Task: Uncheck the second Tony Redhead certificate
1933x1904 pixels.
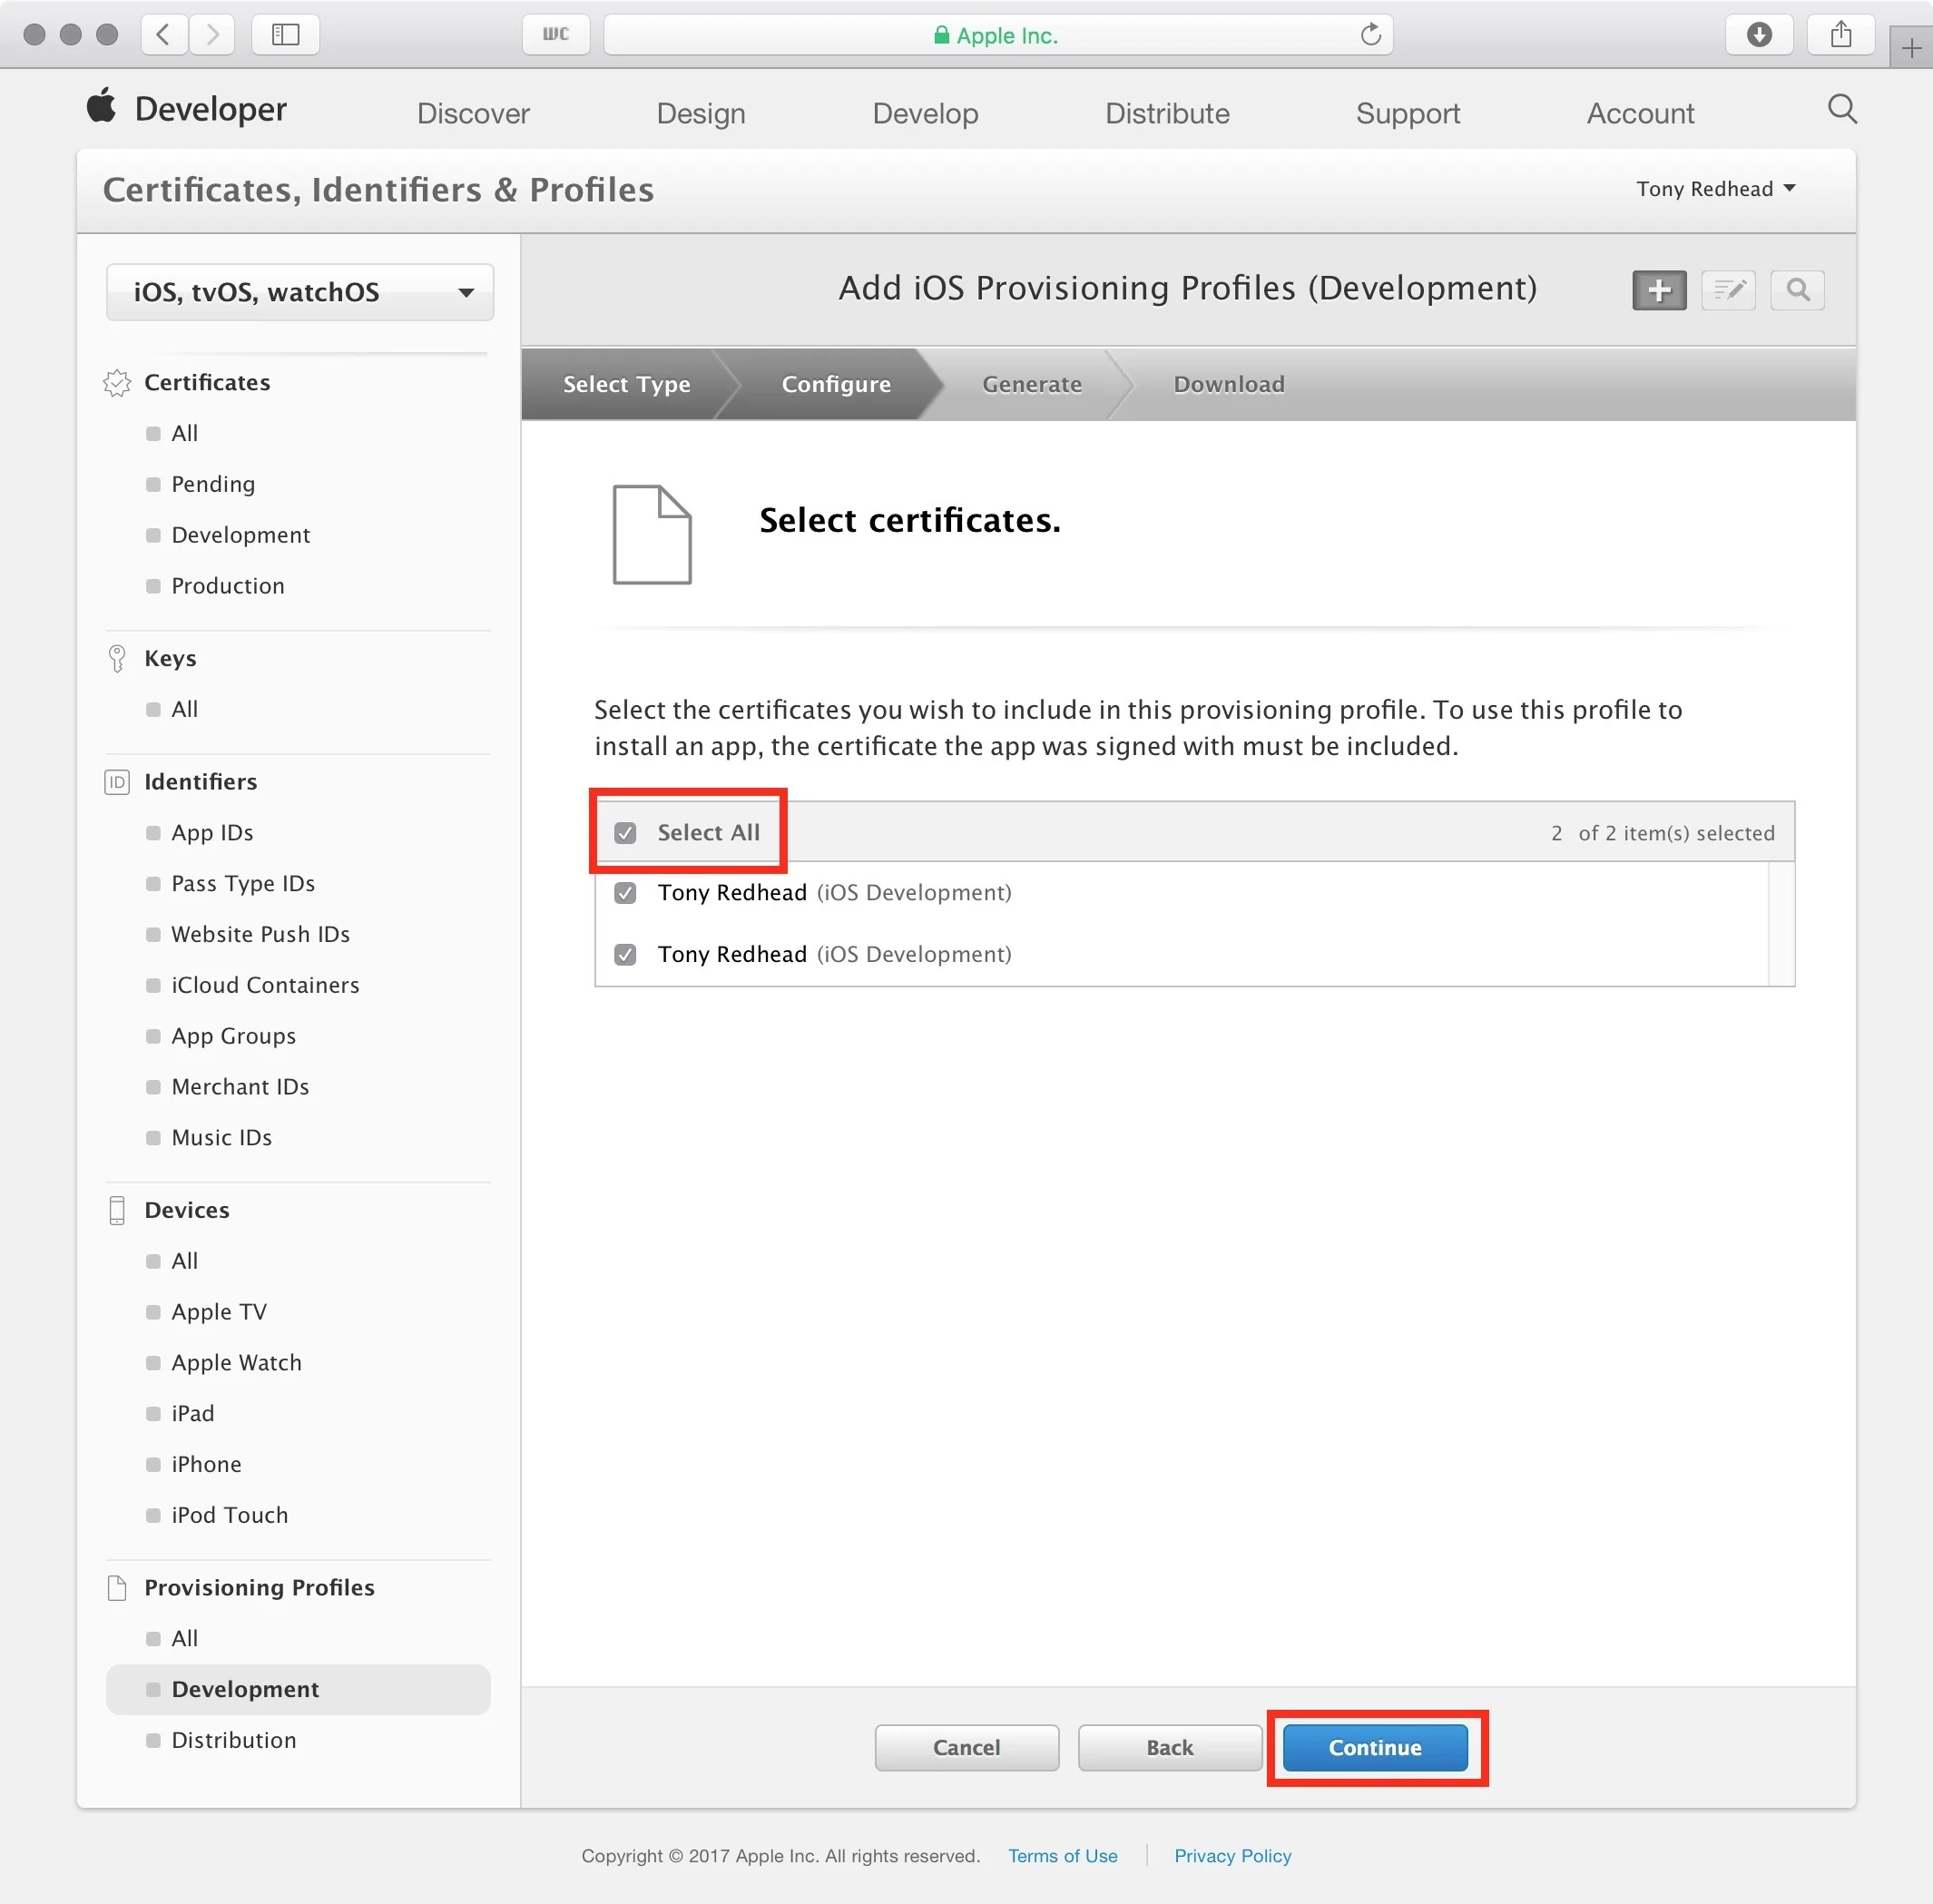Action: (x=625, y=955)
